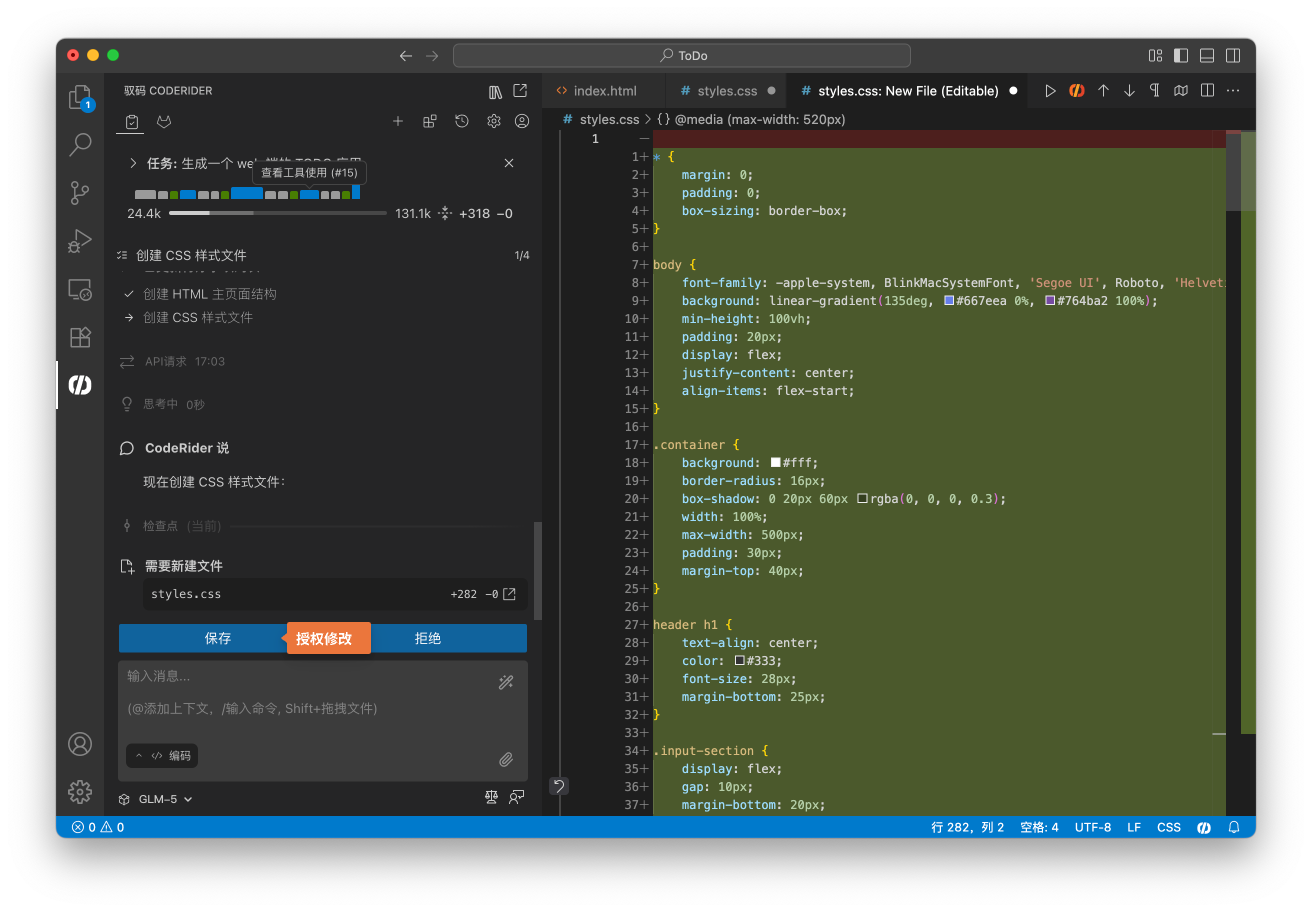
Task: Click the Run play icon in editor toolbar
Action: [1050, 91]
